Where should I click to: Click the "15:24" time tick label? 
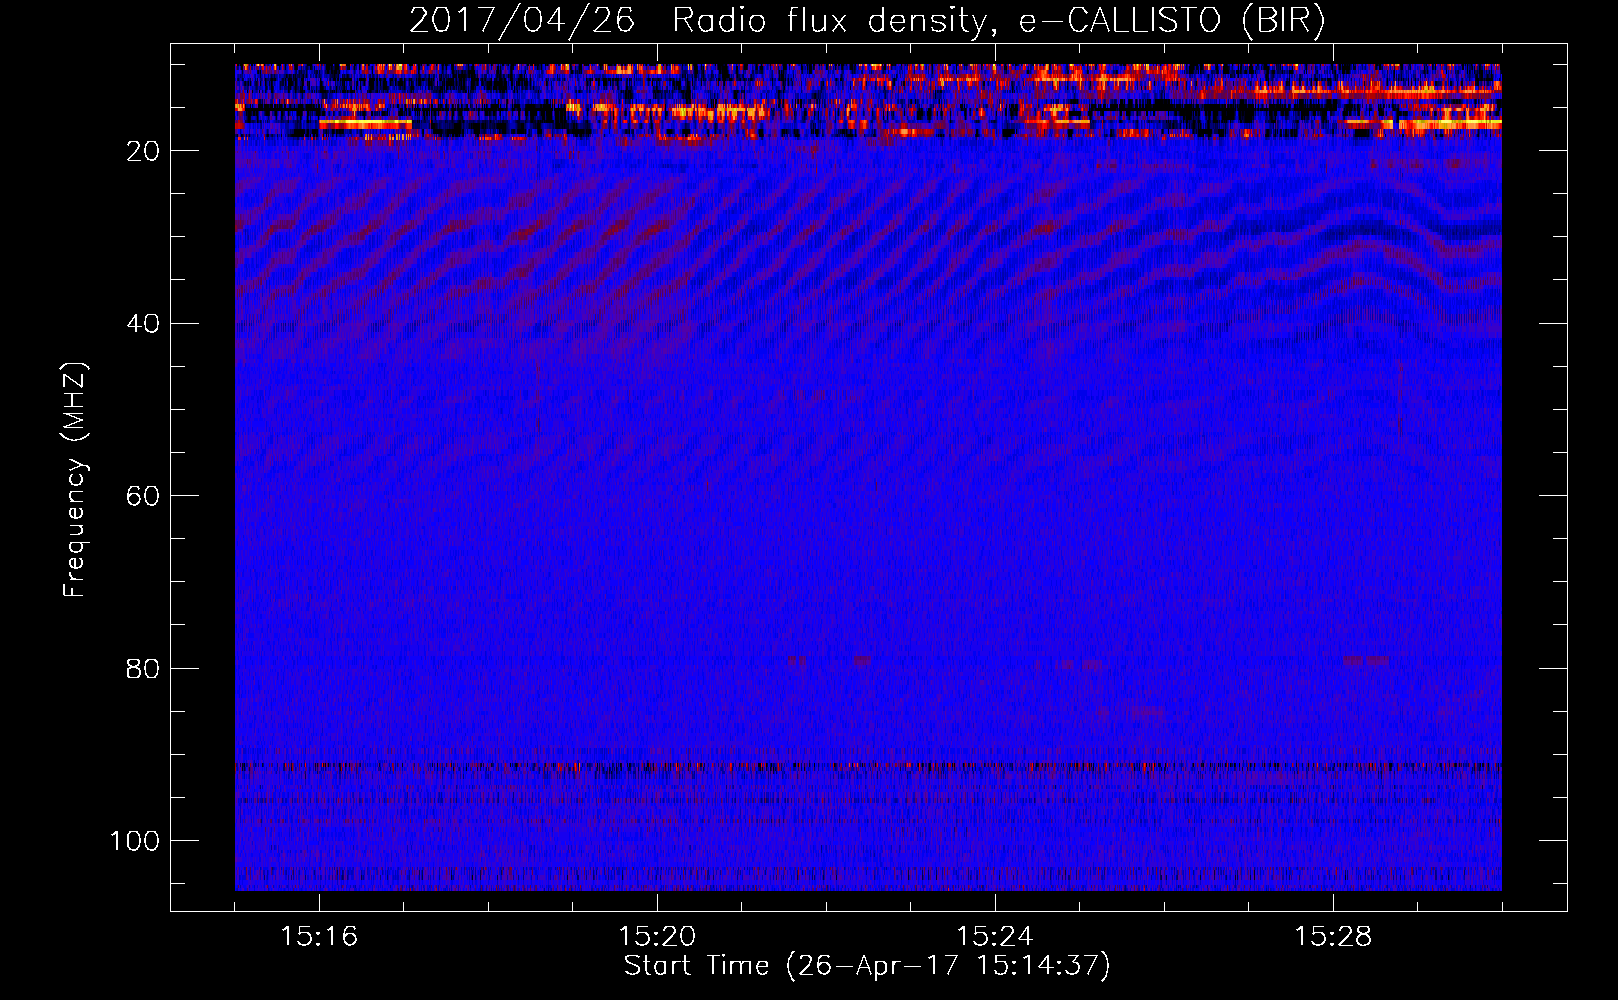tap(995, 937)
